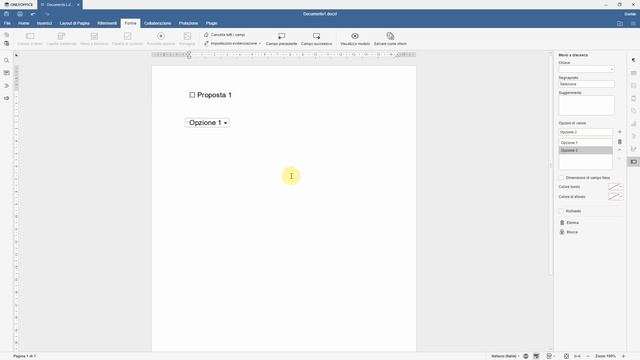640x360 pixels.
Task: Click the Print icon in title bar
Action: 20,14
